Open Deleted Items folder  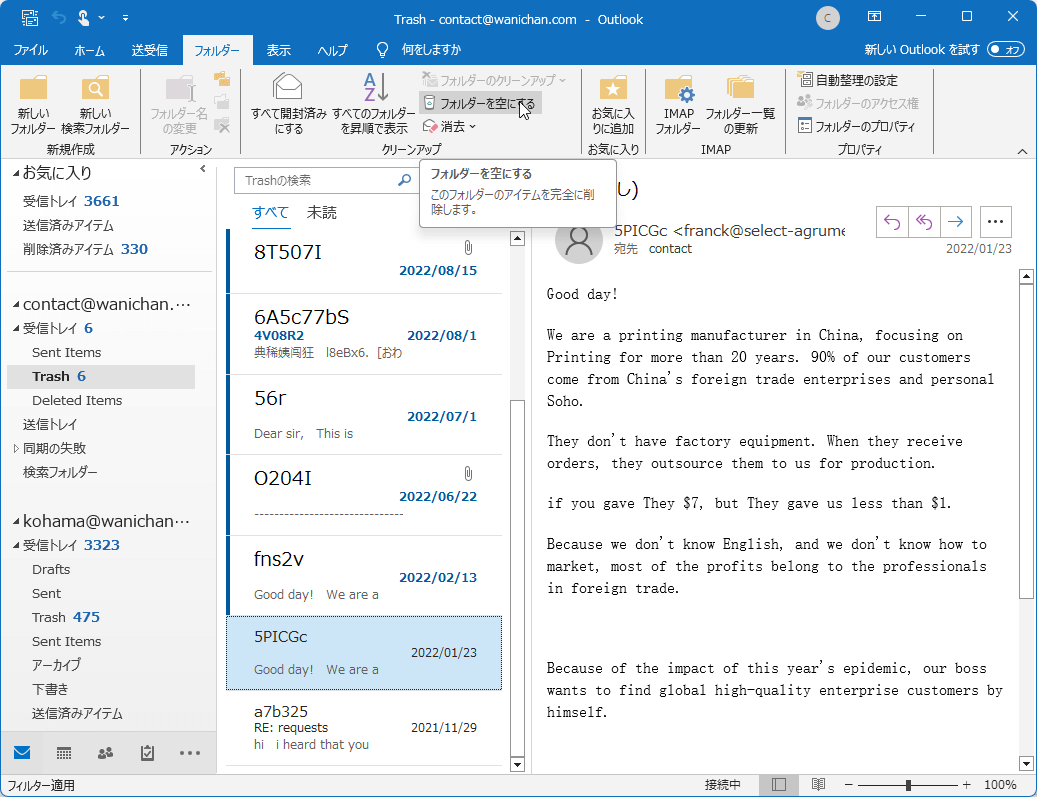(x=77, y=400)
